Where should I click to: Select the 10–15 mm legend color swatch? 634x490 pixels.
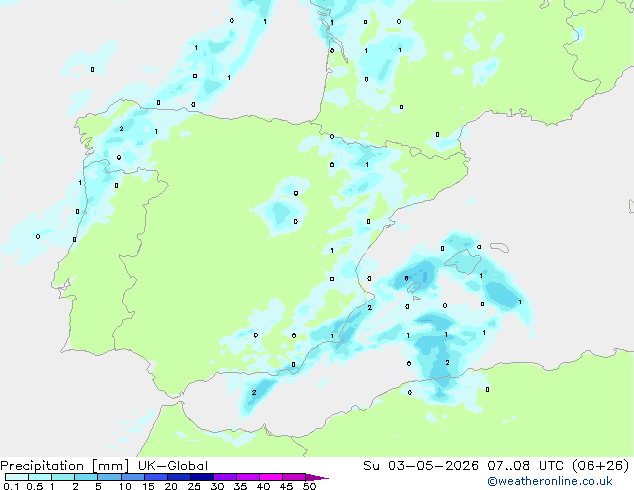point(133,477)
